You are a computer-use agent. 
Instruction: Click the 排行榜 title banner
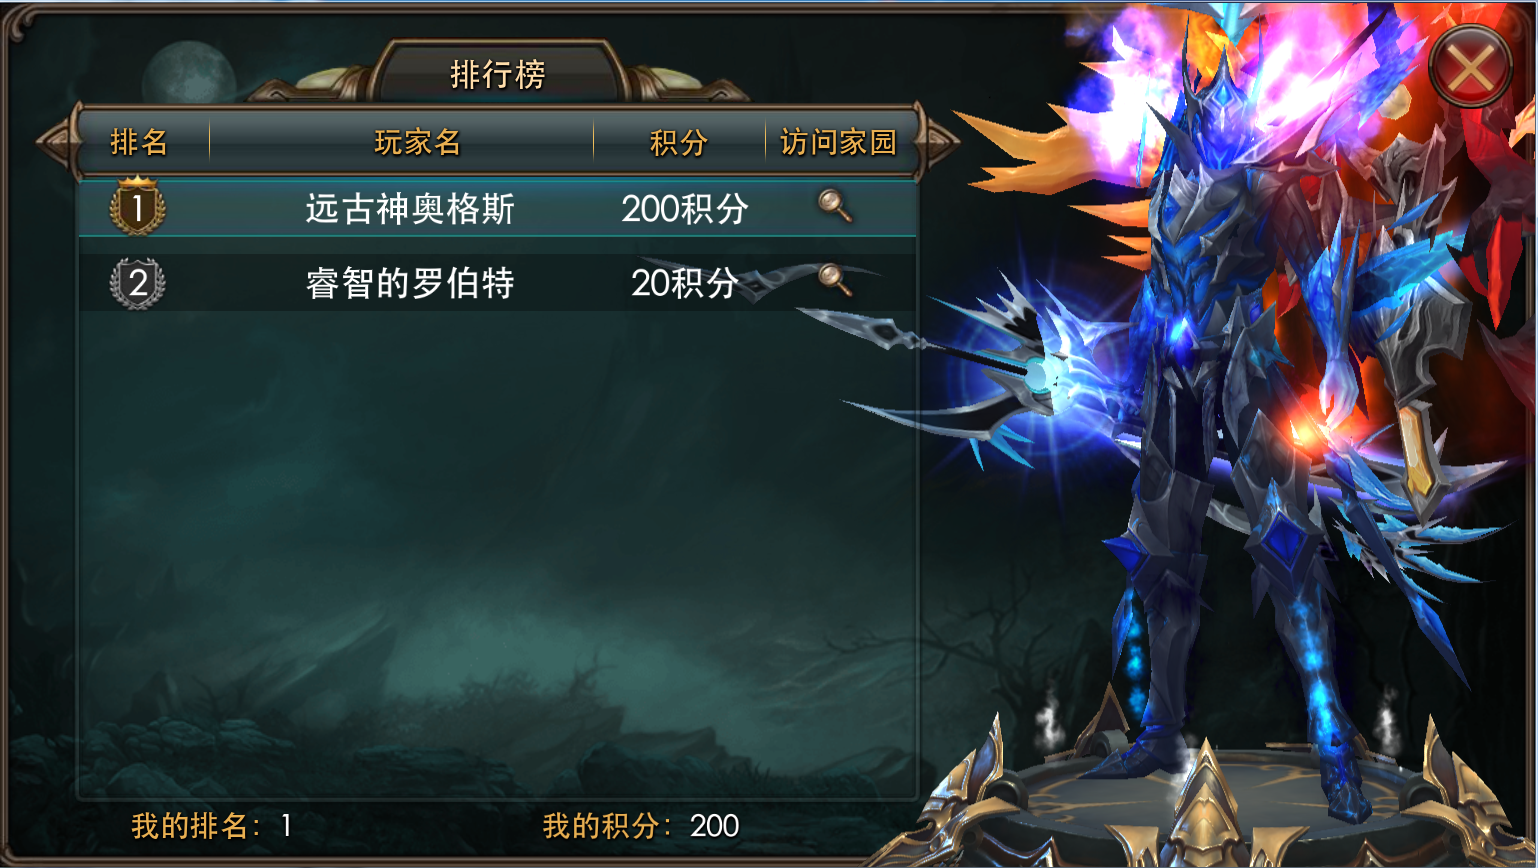pyautogui.click(x=498, y=74)
